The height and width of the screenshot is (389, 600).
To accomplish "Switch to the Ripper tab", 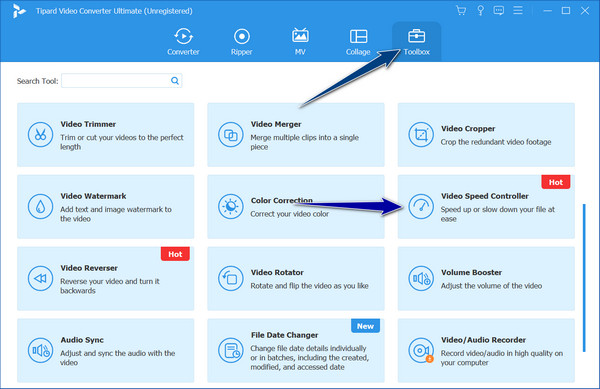I will [241, 42].
